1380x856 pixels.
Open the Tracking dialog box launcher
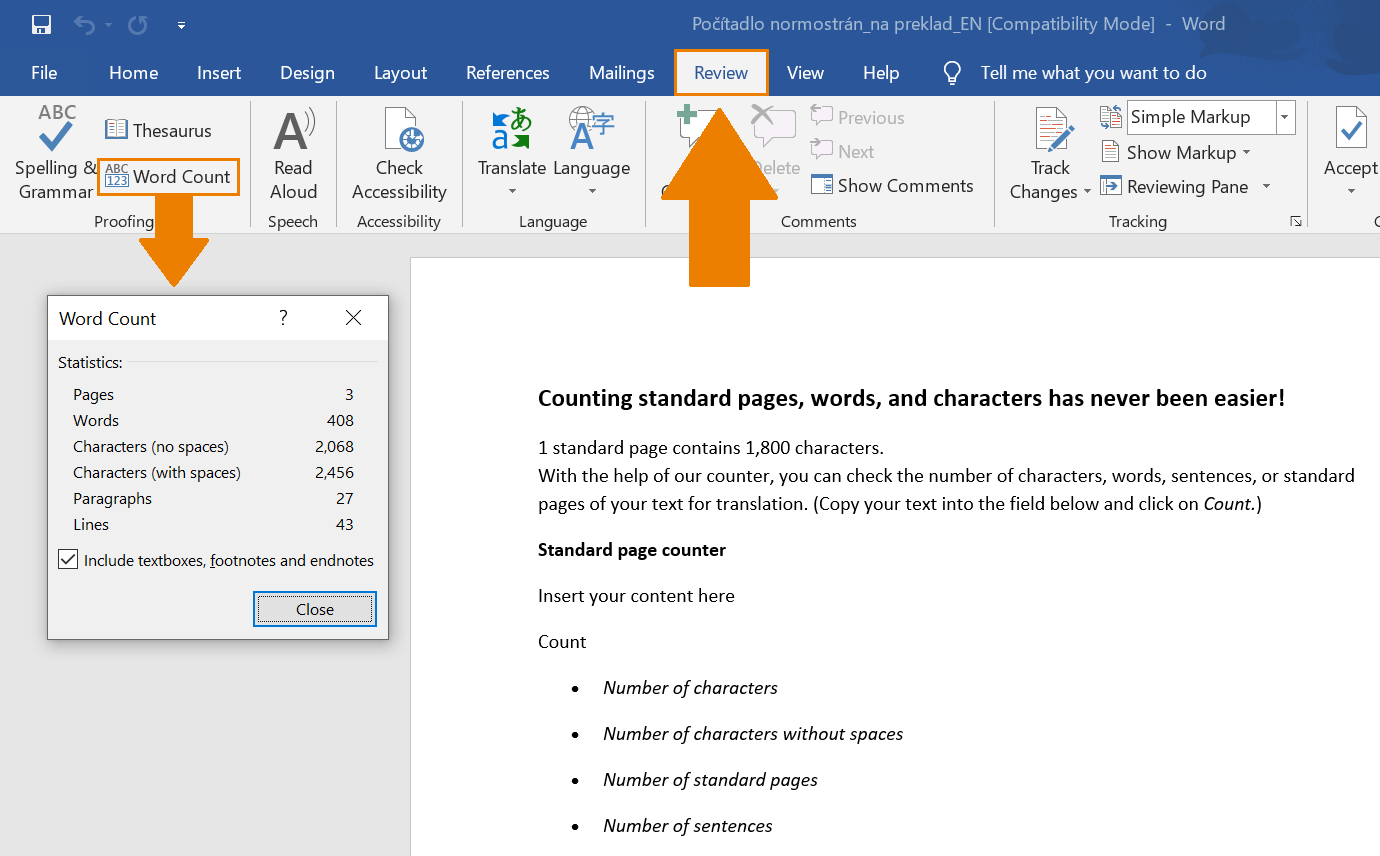click(x=1296, y=221)
